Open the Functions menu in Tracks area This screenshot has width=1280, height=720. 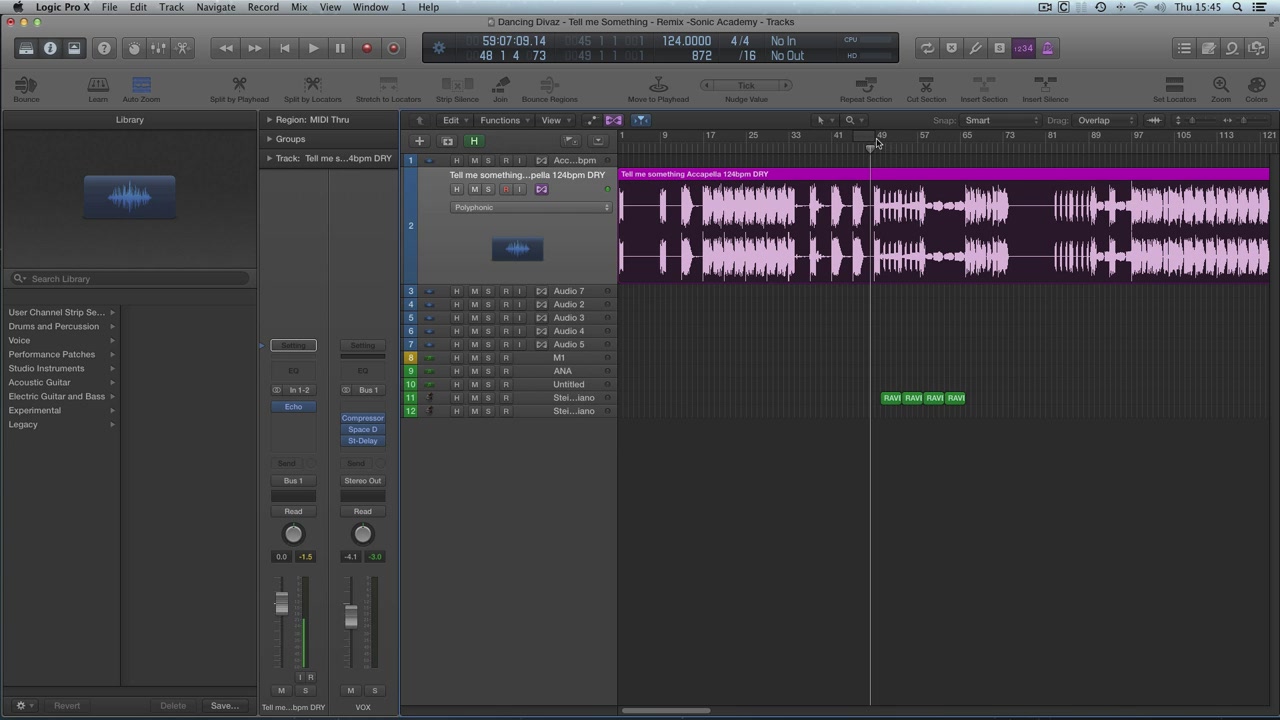coord(504,120)
